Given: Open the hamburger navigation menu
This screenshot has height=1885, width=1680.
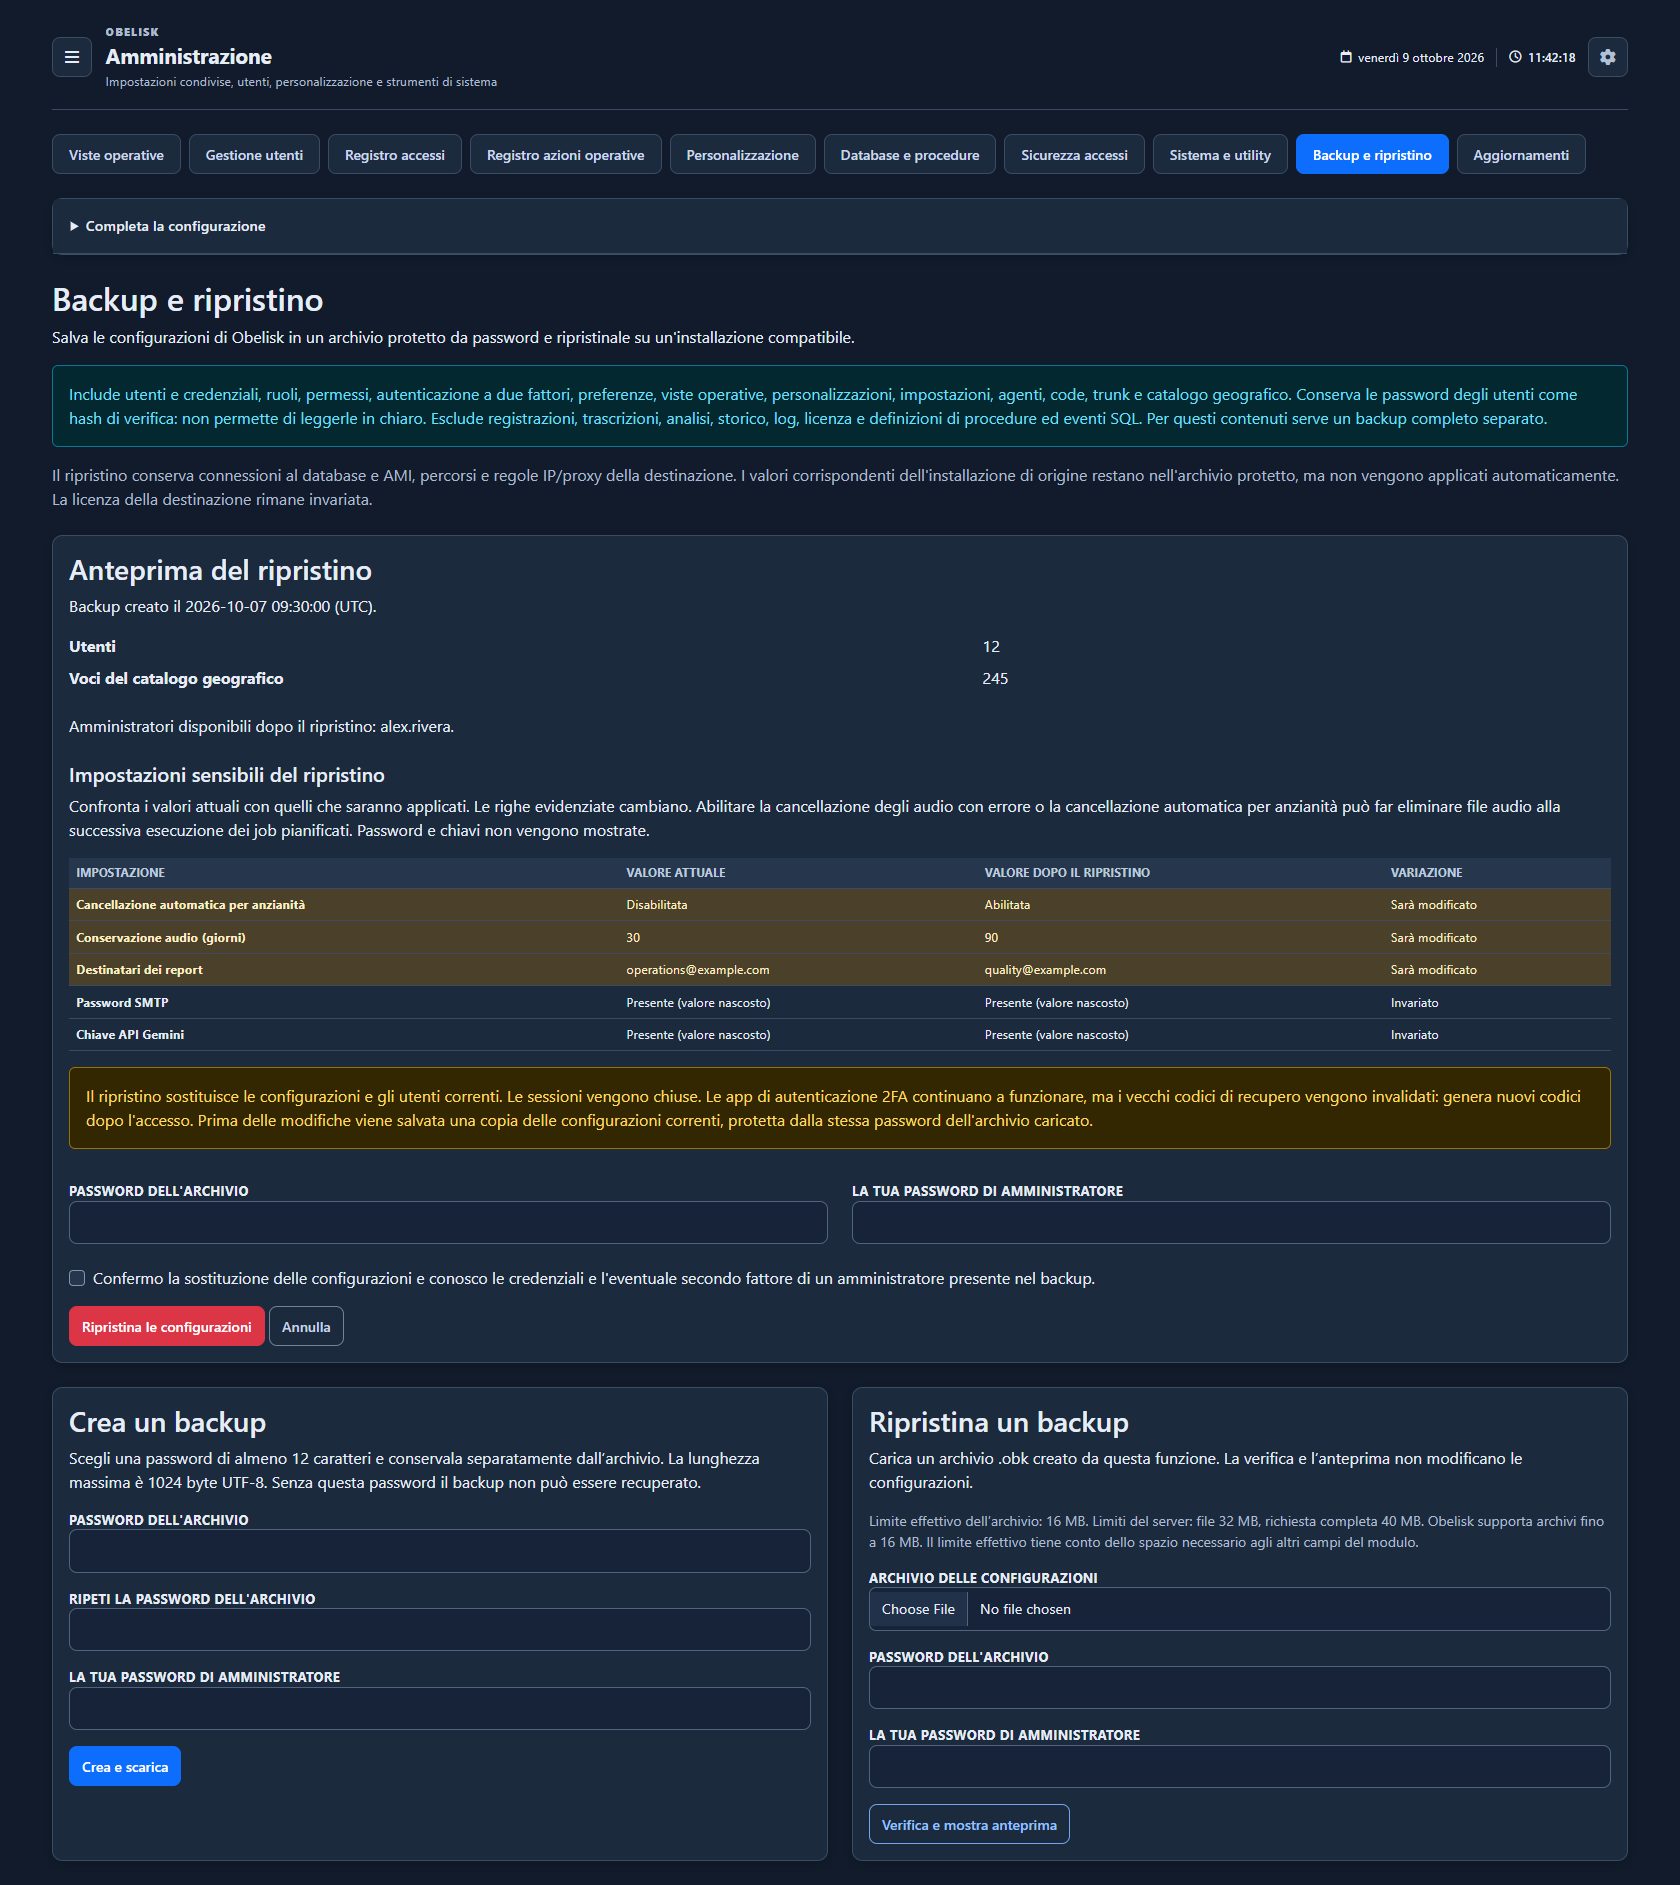Looking at the screenshot, I should [72, 57].
